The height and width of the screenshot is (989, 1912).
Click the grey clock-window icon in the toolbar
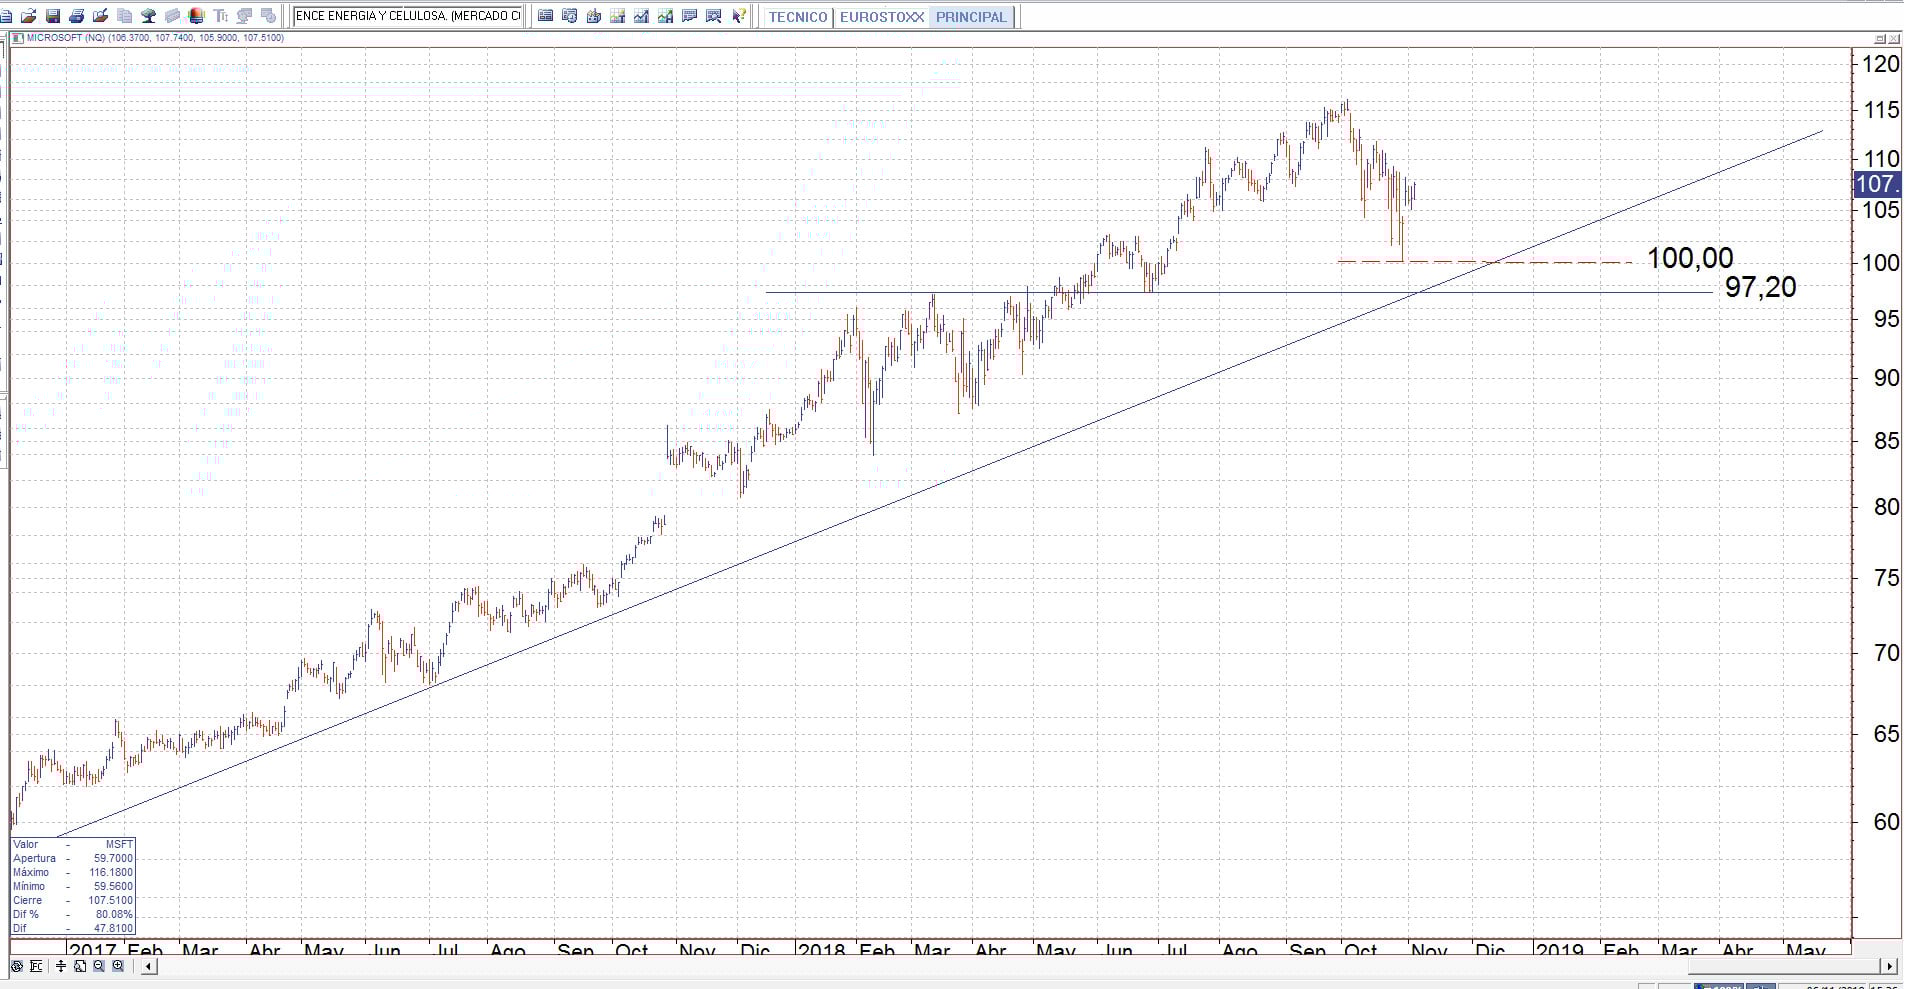click(269, 16)
